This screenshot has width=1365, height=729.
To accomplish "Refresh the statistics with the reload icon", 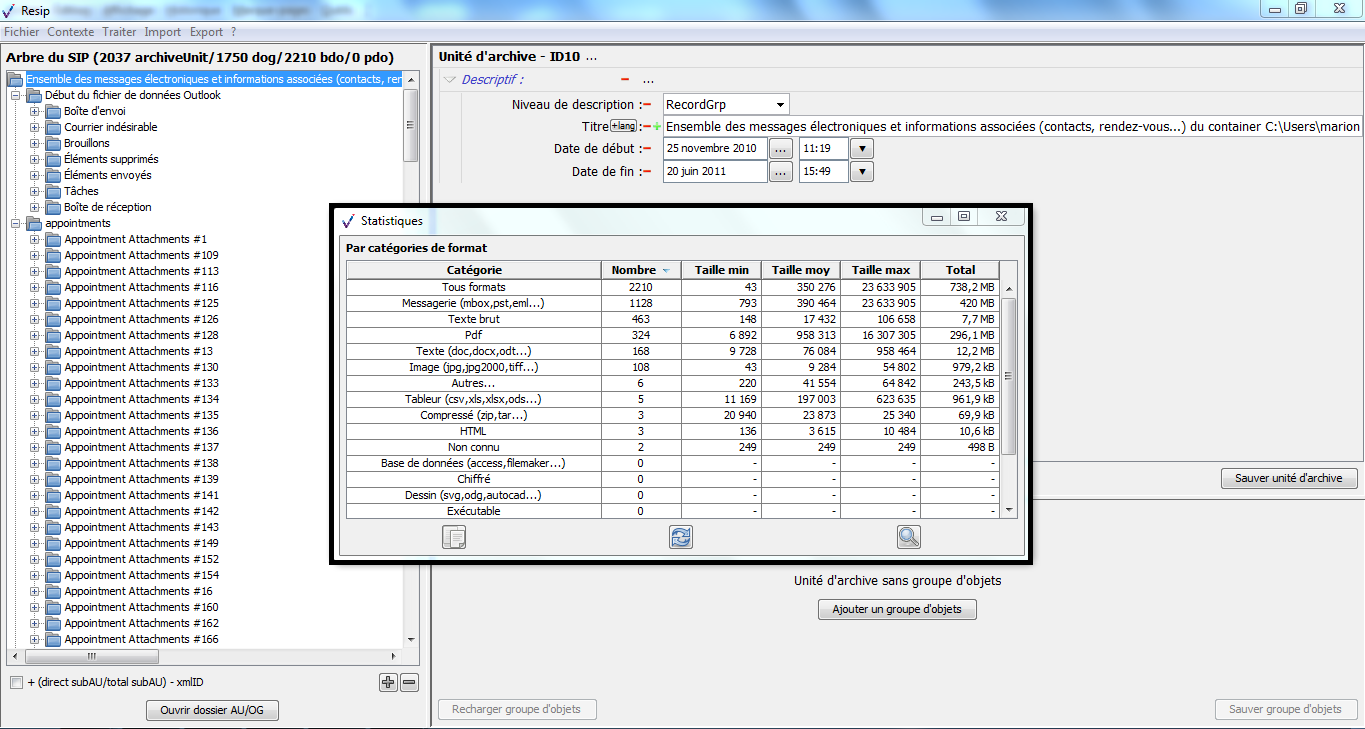I will tap(681, 537).
